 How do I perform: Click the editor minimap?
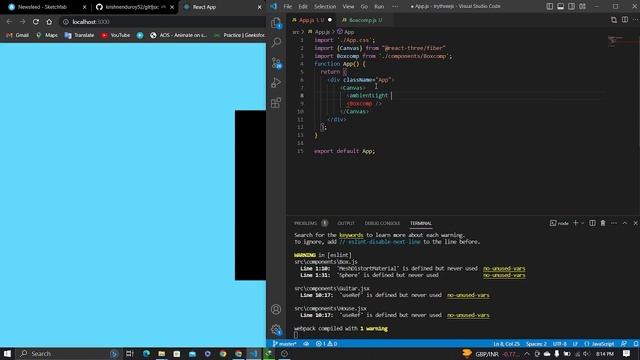click(623, 41)
